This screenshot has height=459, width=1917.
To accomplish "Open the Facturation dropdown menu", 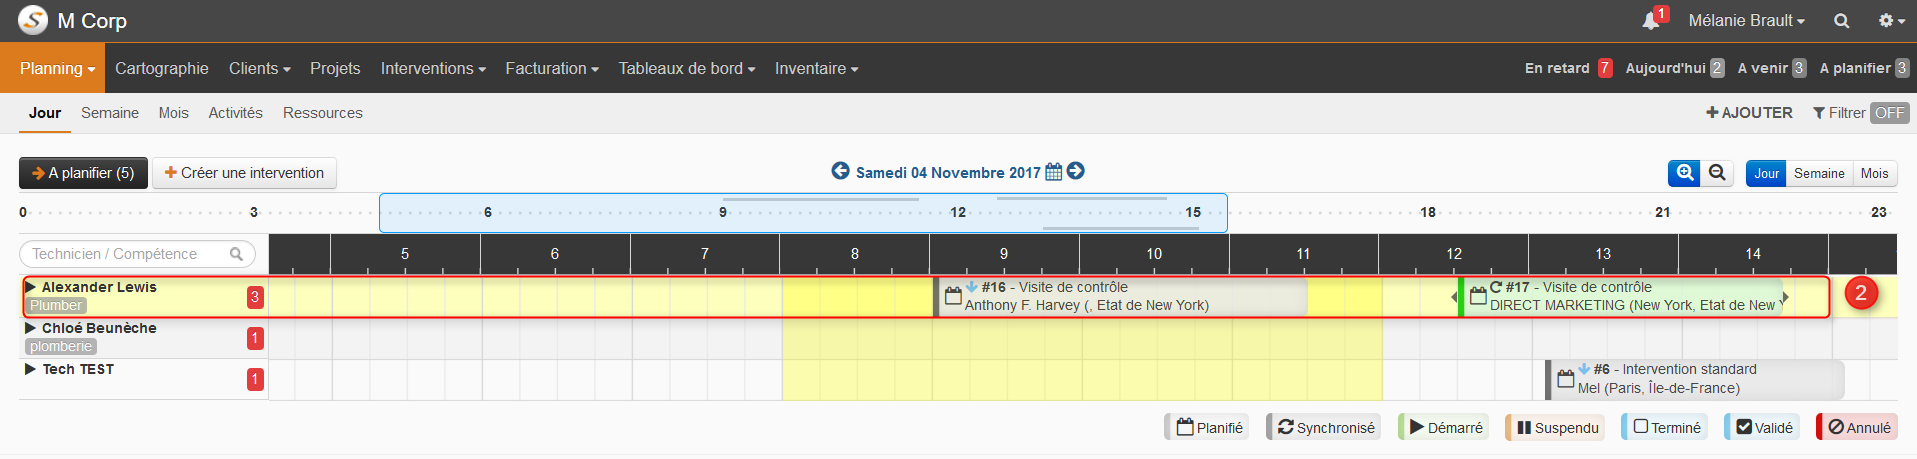I will pos(552,68).
